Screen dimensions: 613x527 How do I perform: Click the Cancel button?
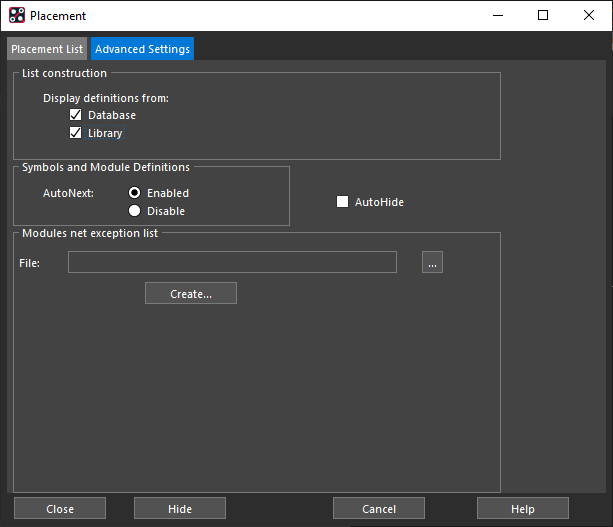[379, 508]
